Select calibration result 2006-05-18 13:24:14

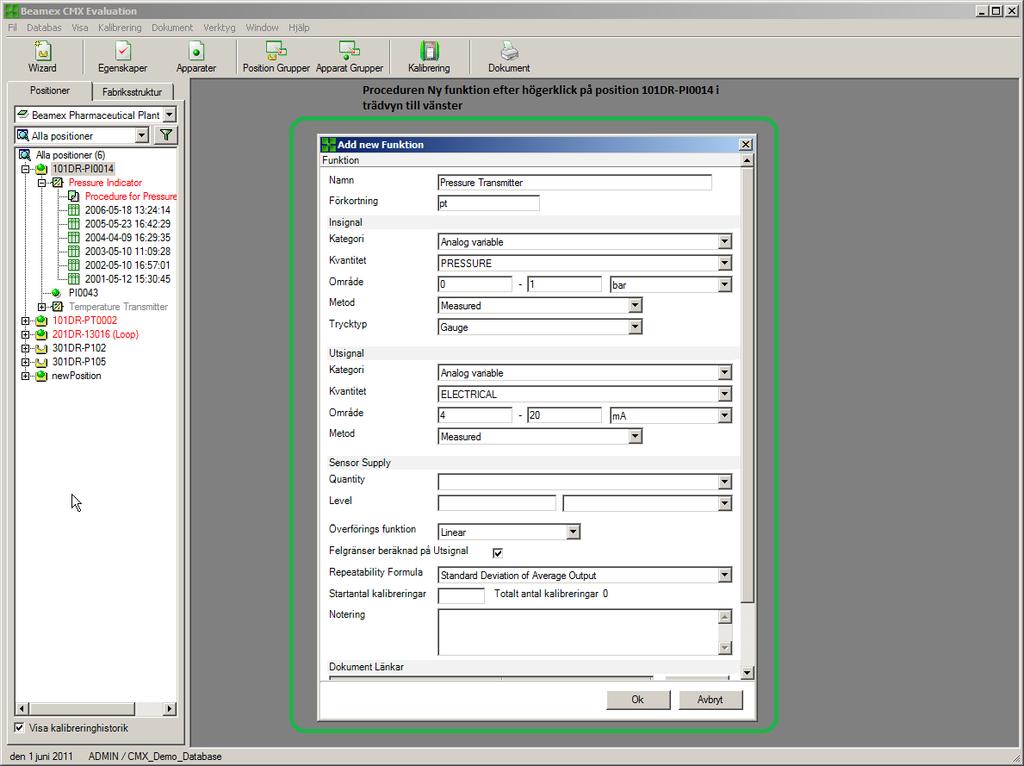pyautogui.click(x=127, y=210)
